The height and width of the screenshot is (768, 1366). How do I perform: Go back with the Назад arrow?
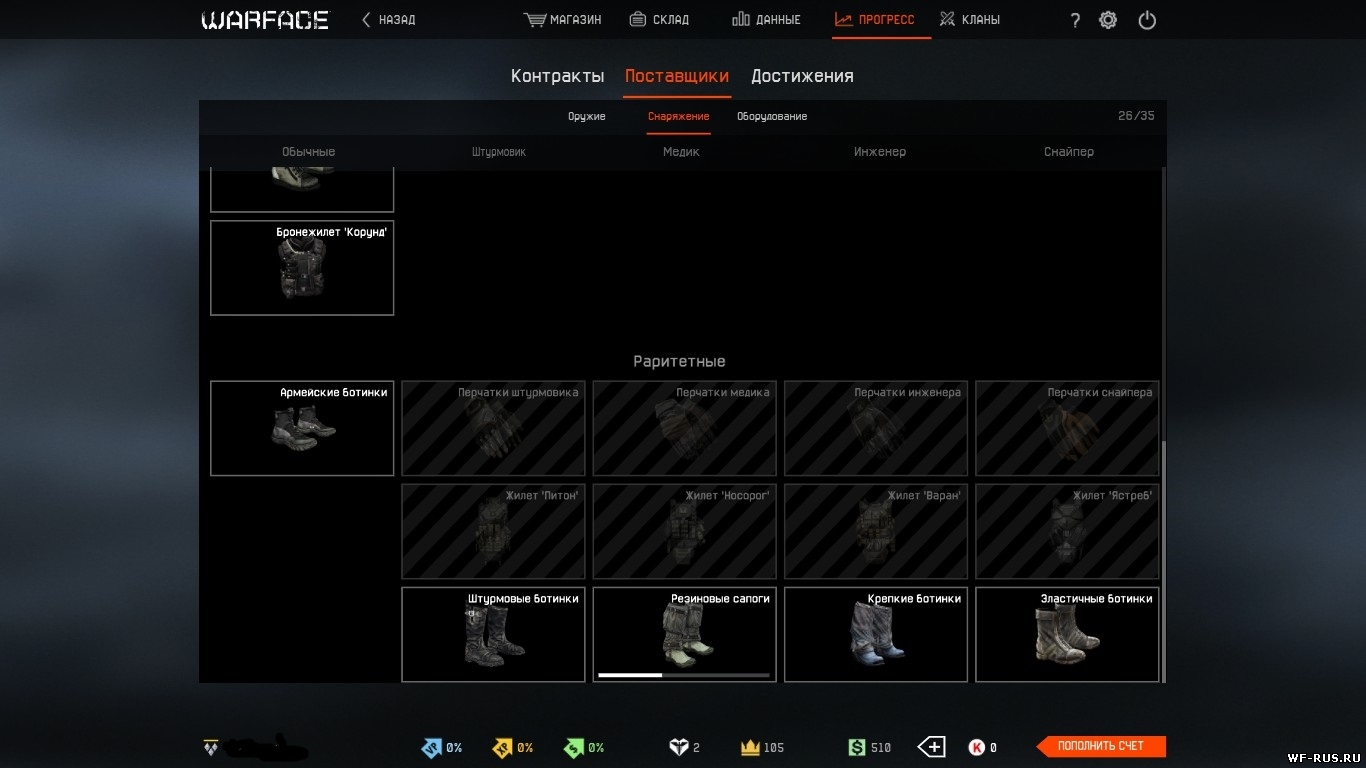388,19
